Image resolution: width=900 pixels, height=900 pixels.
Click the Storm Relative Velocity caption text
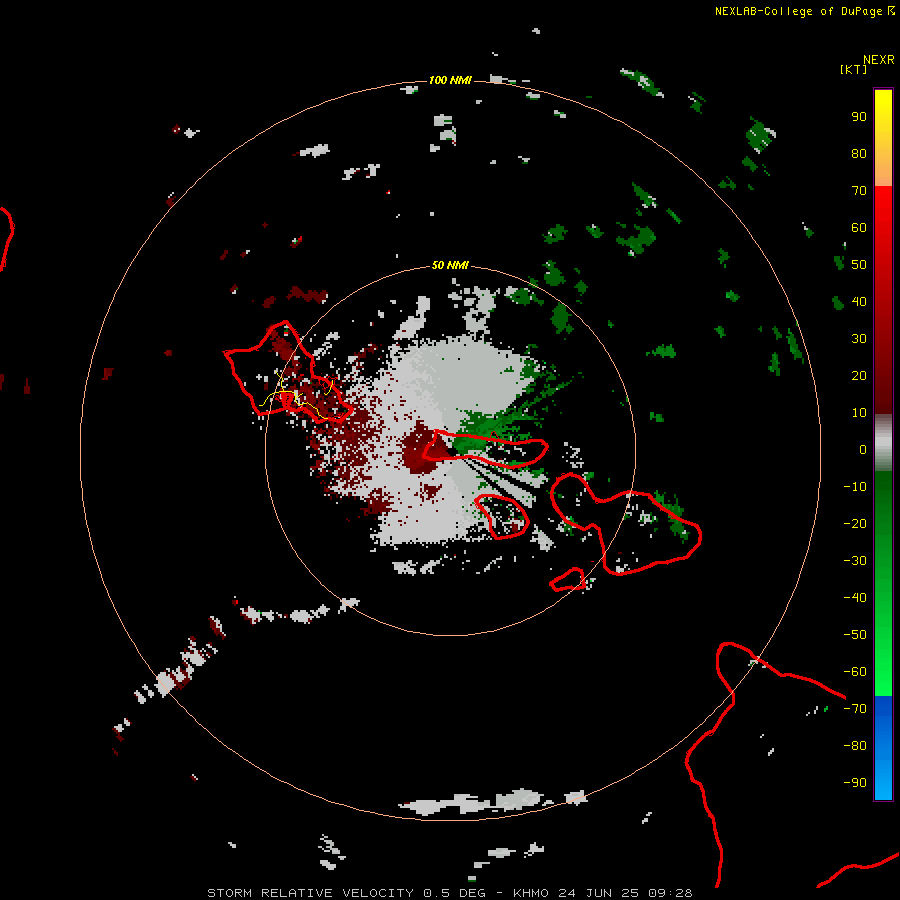(x=449, y=893)
